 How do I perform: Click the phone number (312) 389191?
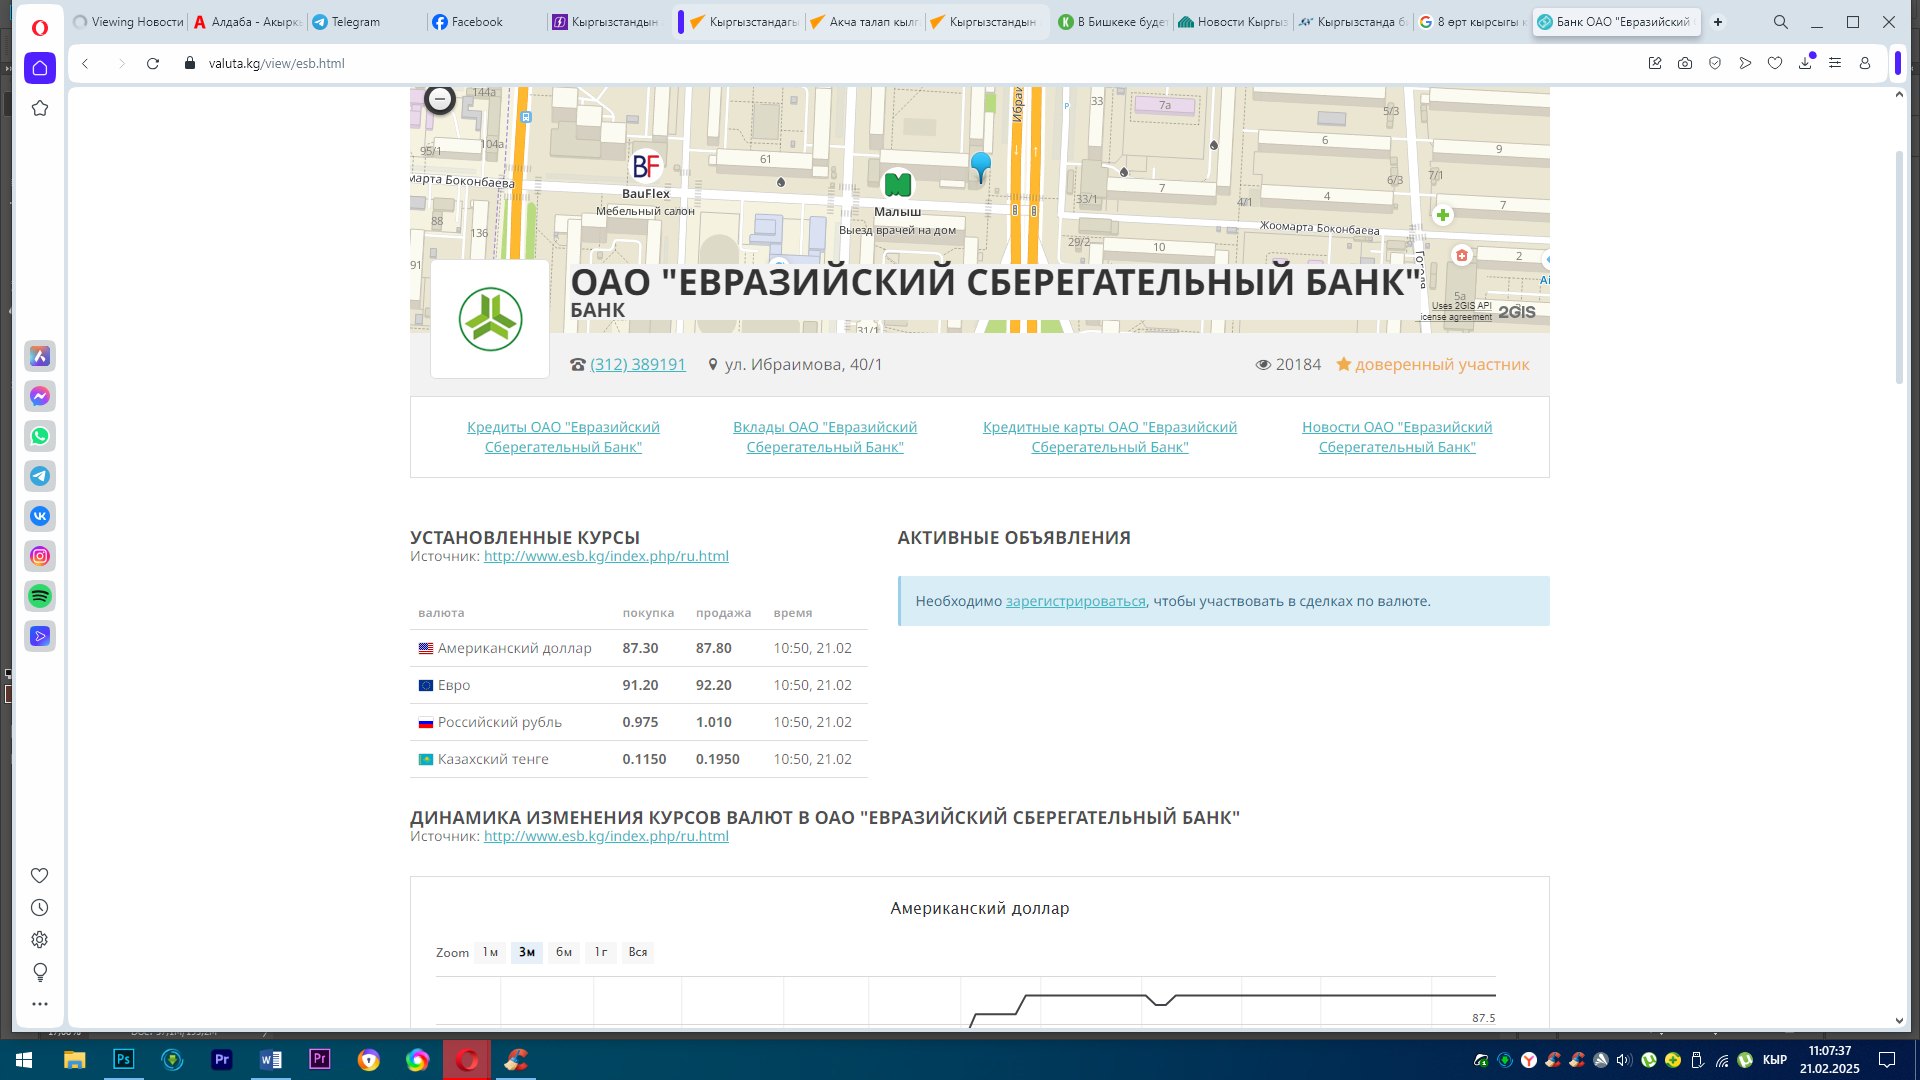(x=638, y=364)
